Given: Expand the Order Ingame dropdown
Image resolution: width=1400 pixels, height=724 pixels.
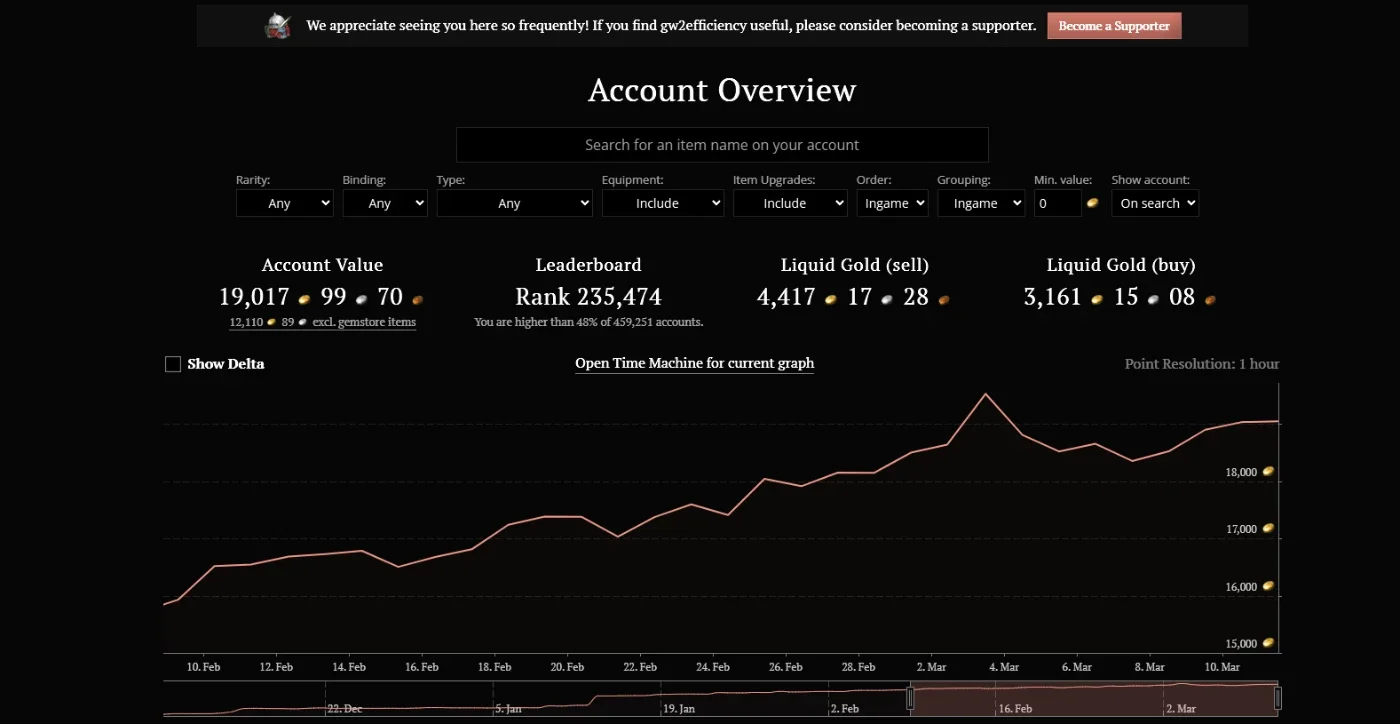Looking at the screenshot, I should 892,203.
